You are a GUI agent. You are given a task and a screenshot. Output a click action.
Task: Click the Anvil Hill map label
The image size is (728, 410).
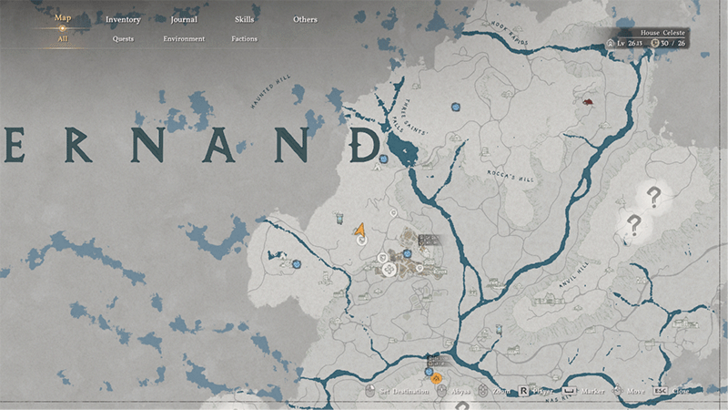coord(574,274)
